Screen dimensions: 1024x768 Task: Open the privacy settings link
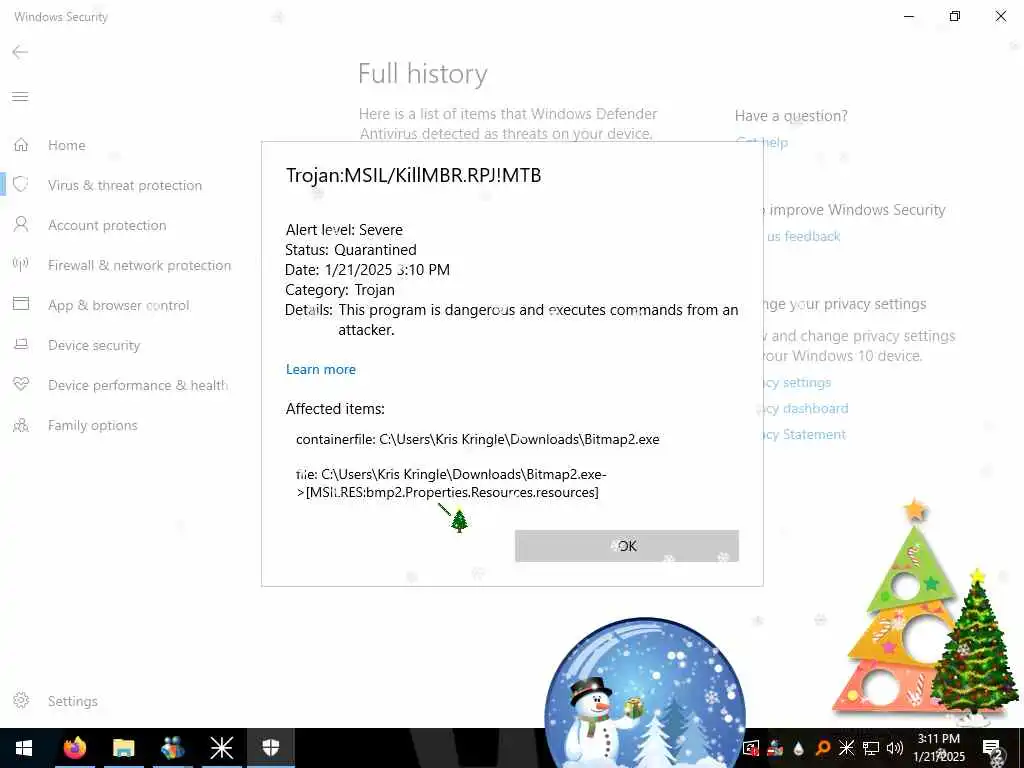[x=797, y=383]
